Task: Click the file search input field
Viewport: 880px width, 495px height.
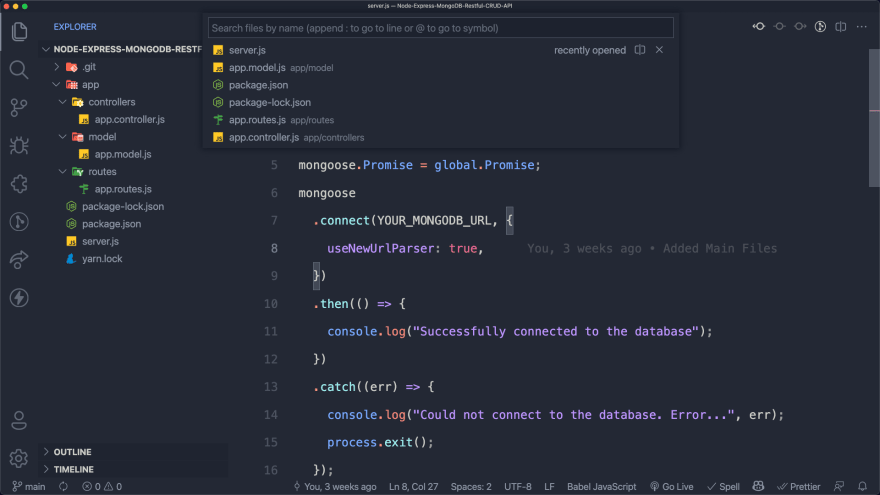Action: pos(440,28)
